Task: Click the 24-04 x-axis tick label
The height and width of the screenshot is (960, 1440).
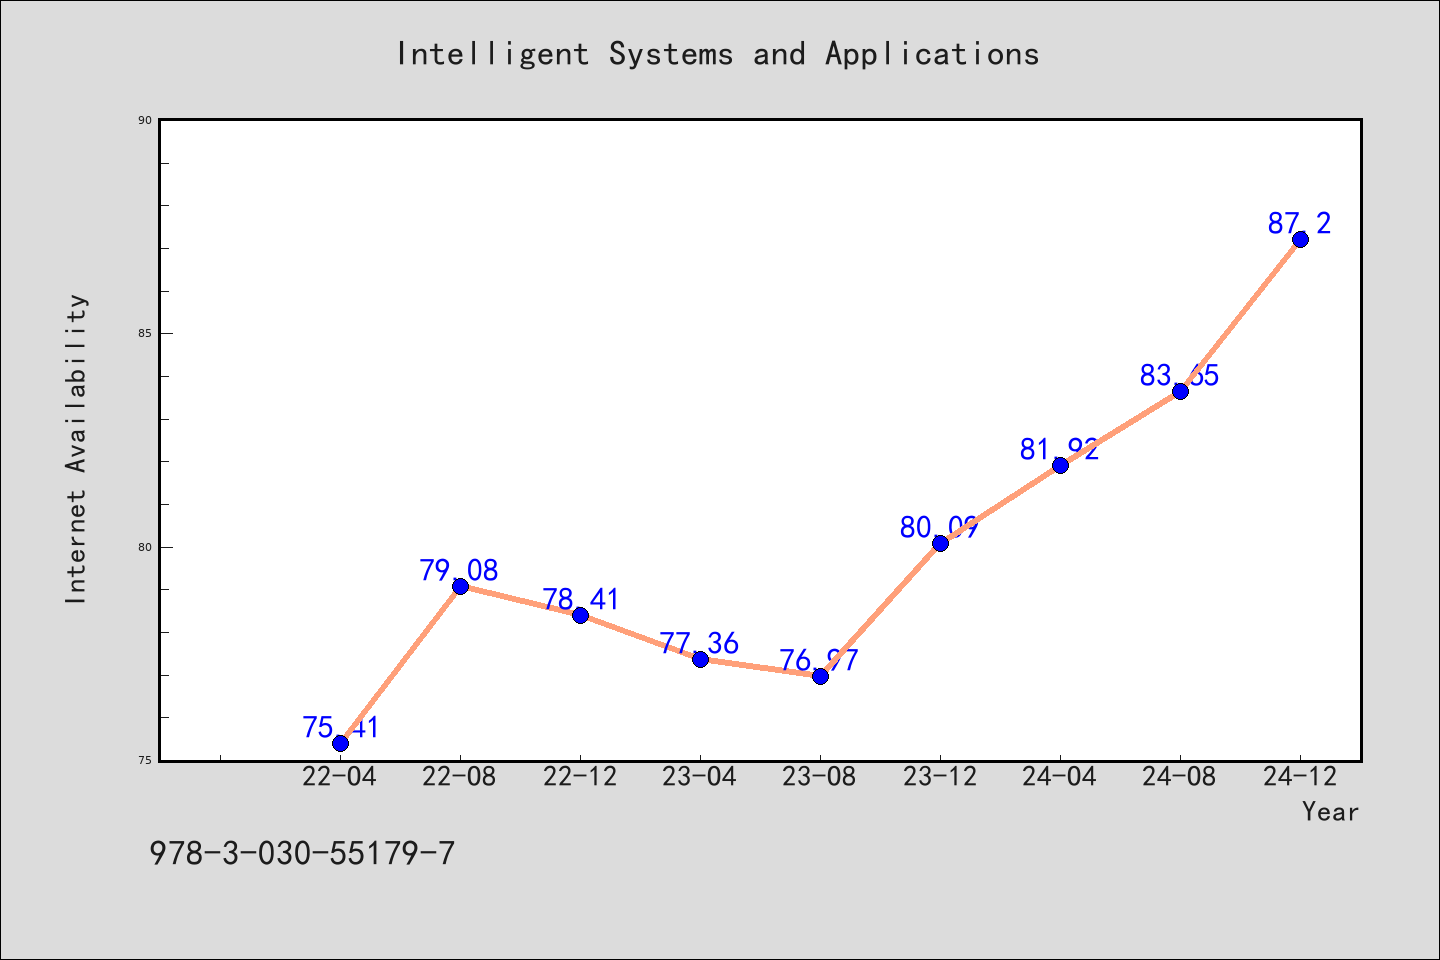Action: point(1060,777)
